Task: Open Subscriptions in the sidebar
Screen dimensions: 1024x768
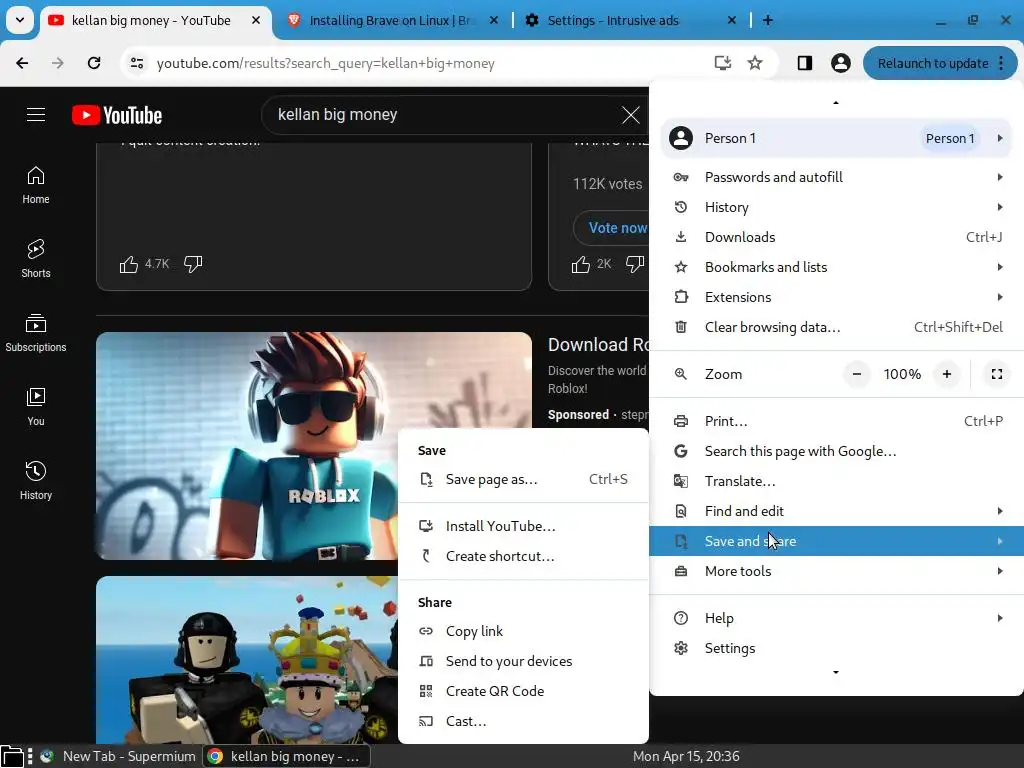Action: (36, 333)
